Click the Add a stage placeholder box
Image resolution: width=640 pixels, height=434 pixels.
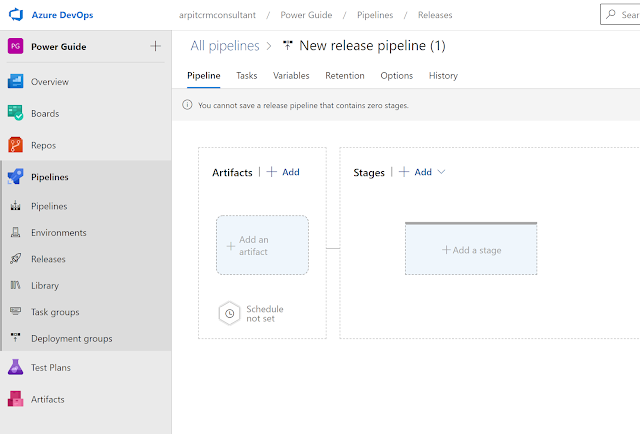click(471, 250)
